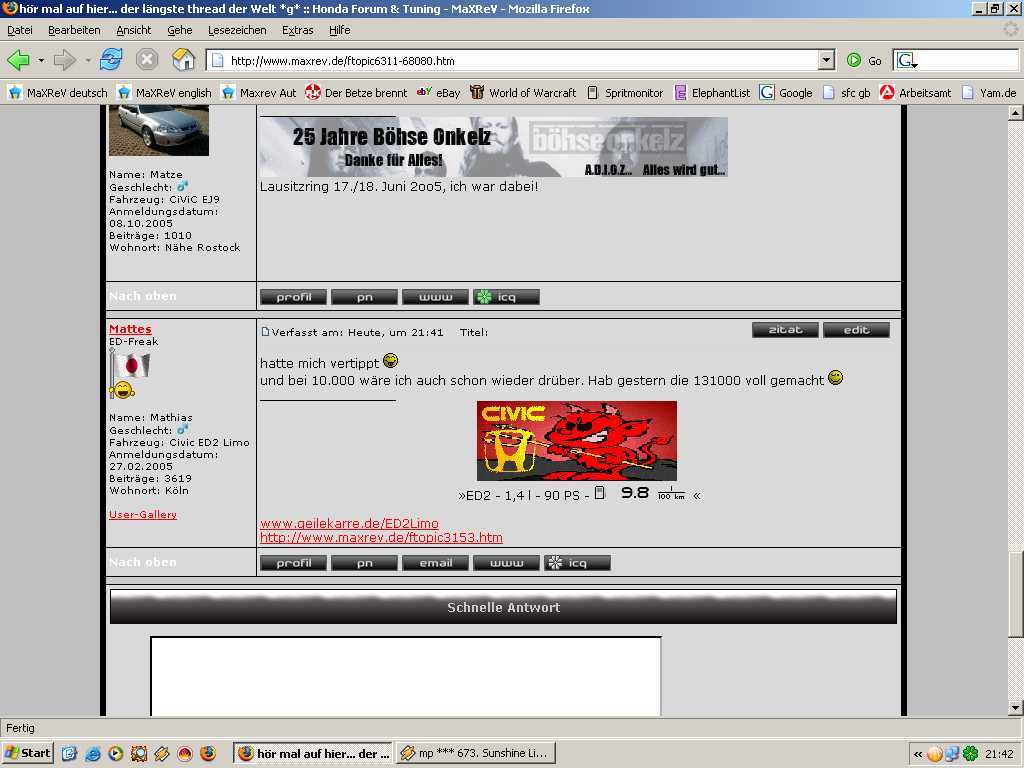Click the 25 Jahre Böhse Onkelz banner

(494, 147)
